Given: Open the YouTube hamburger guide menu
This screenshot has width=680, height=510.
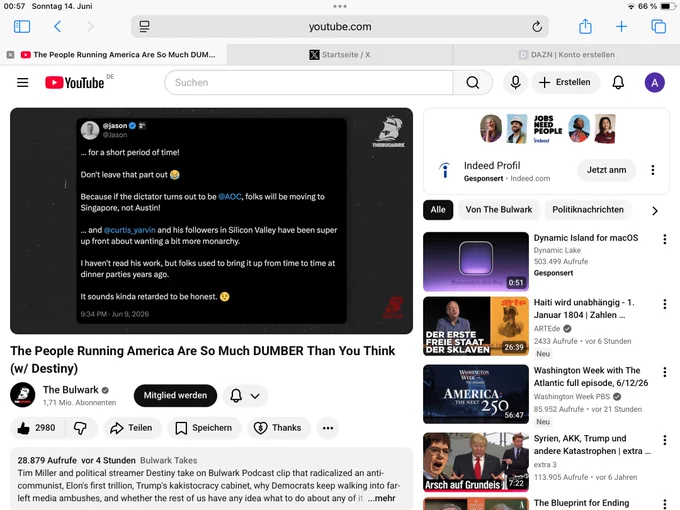Looking at the screenshot, I should pos(23,82).
